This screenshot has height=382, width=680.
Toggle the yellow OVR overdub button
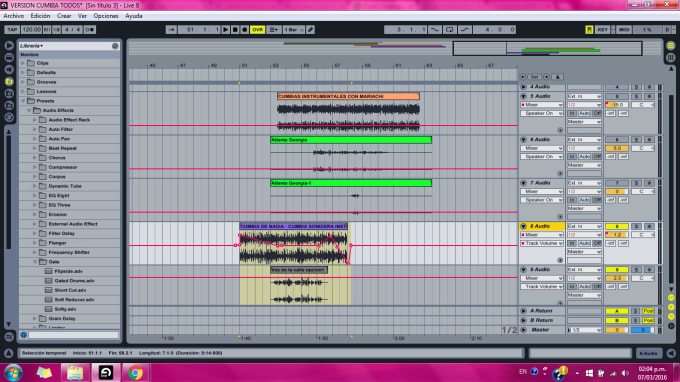(258, 29)
